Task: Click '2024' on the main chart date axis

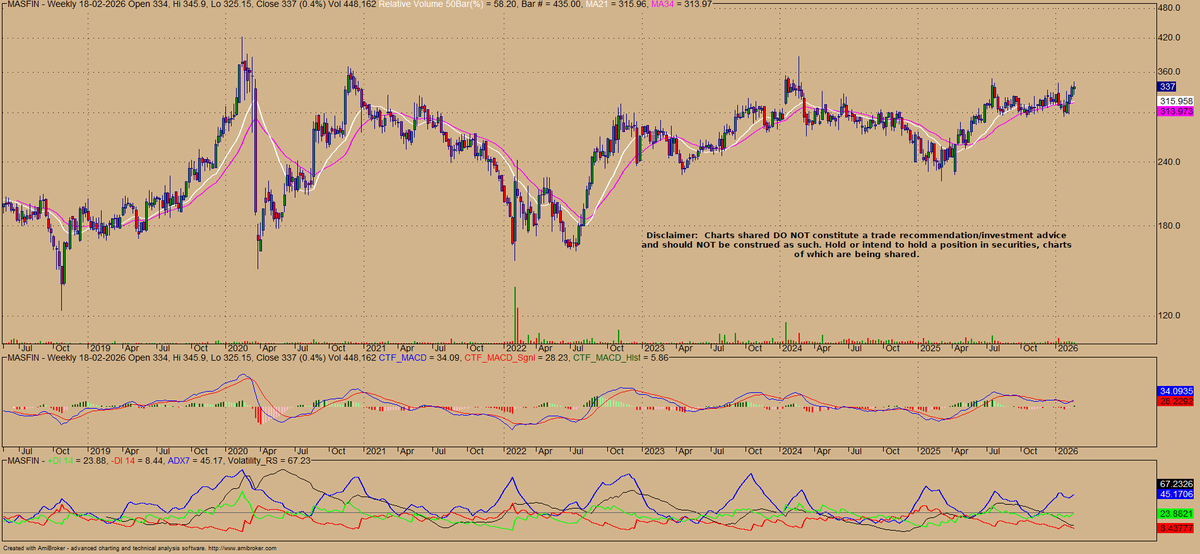Action: pos(793,348)
